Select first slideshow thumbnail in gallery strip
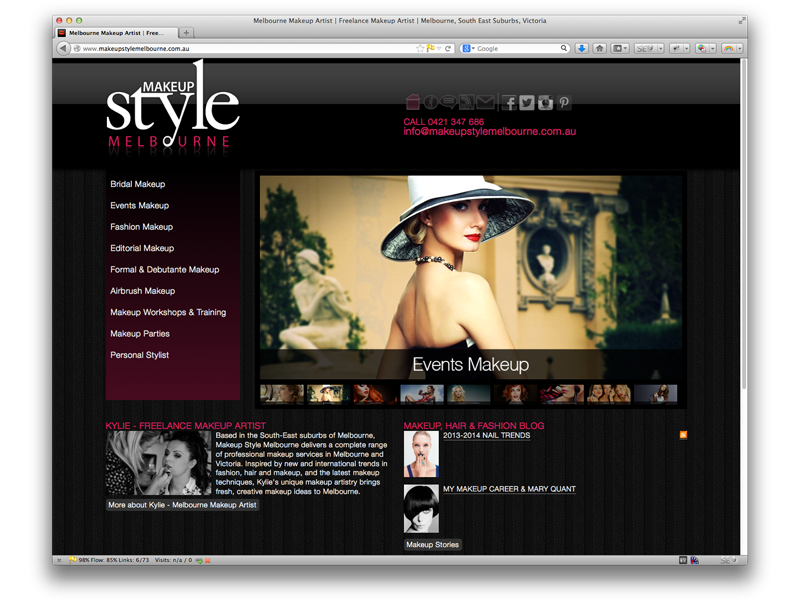 (x=282, y=394)
